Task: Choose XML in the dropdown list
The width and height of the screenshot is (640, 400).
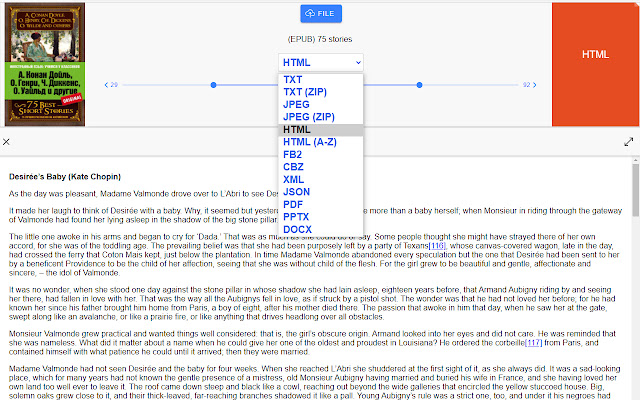Action: pos(321,180)
